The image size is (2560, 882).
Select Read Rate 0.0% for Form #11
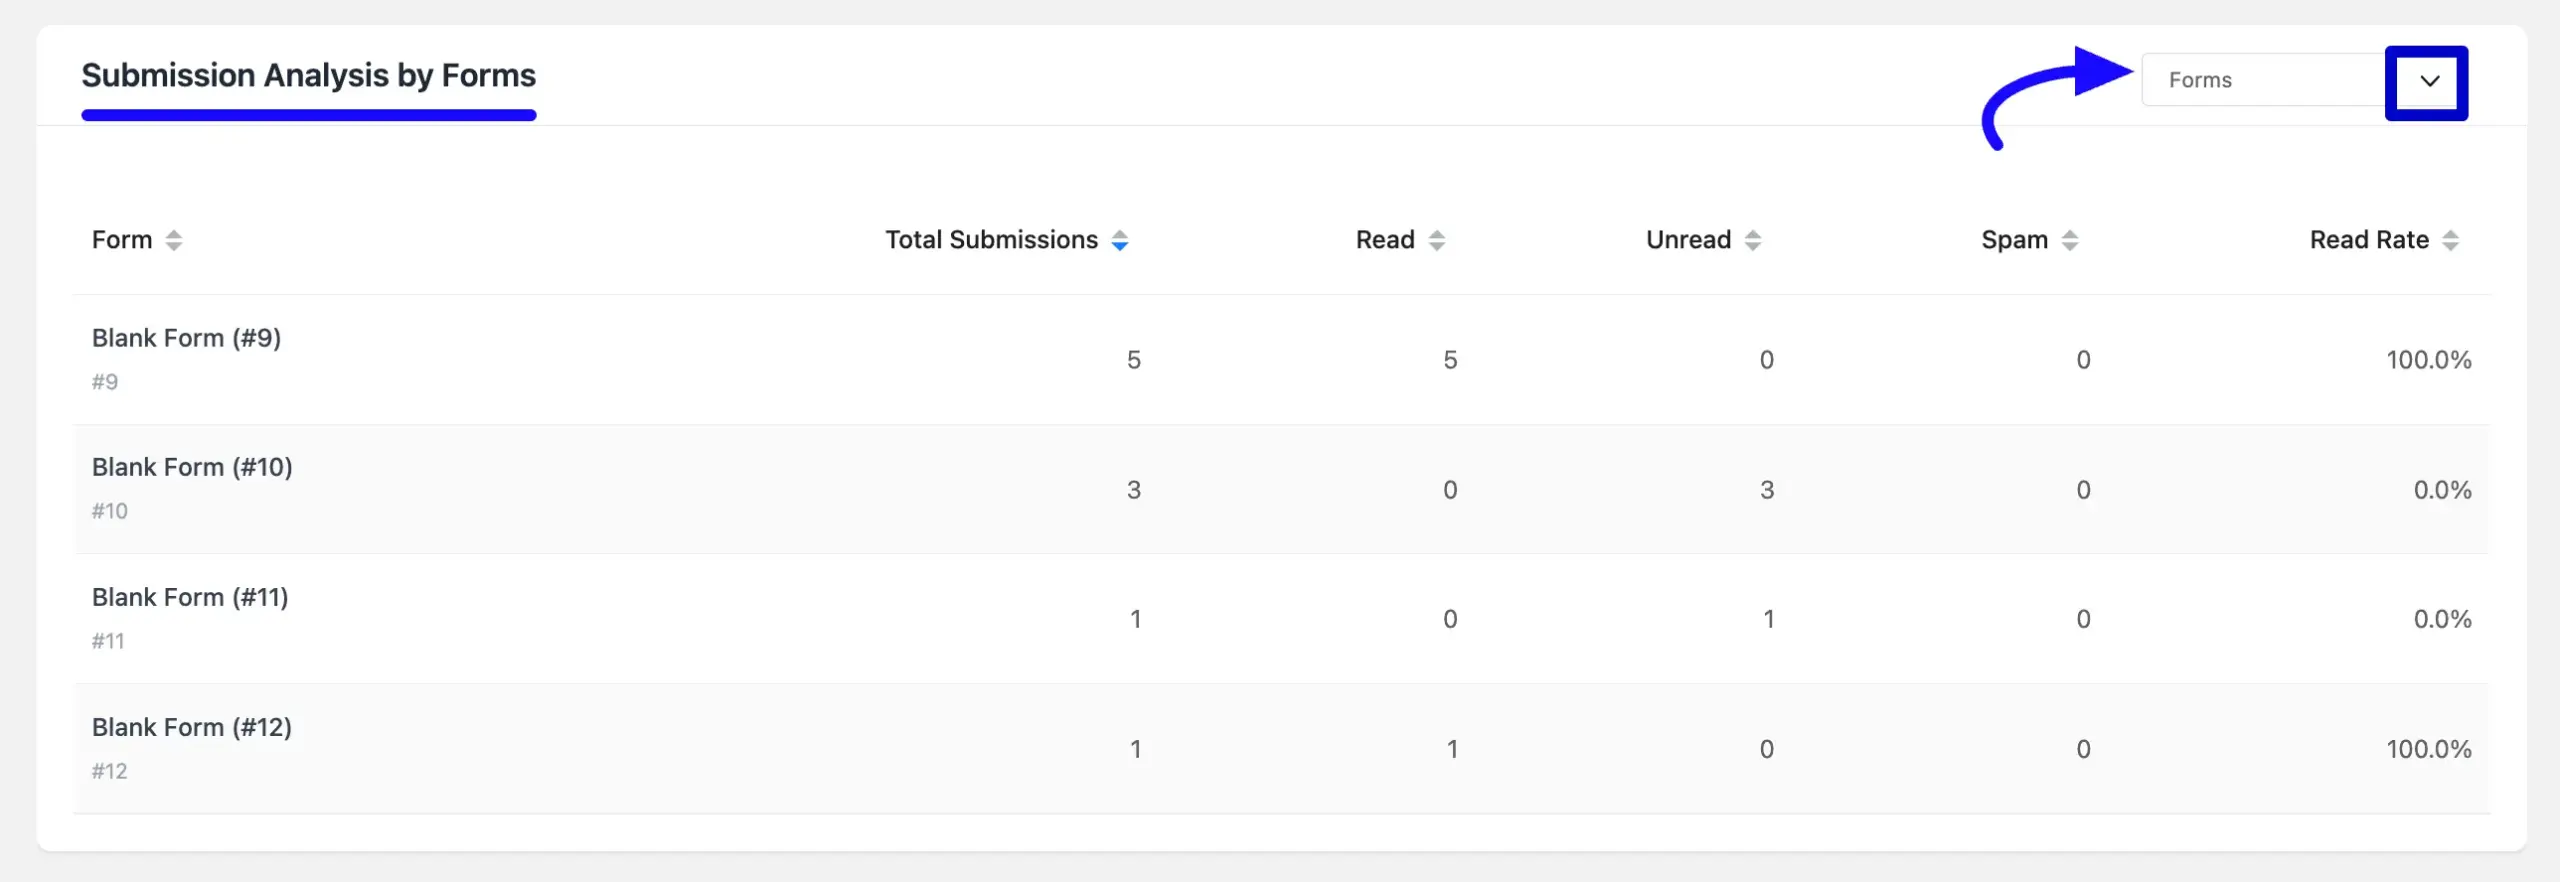2442,619
